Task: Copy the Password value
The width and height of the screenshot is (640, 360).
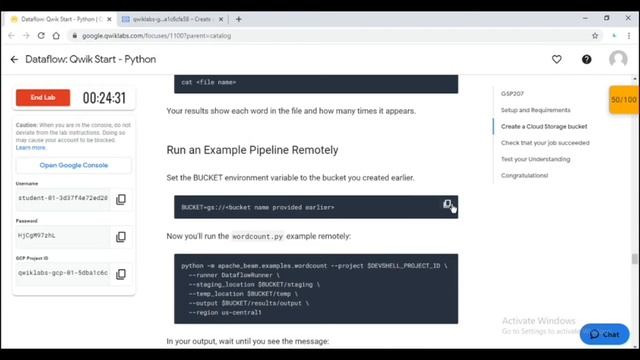Action: pyautogui.click(x=121, y=237)
